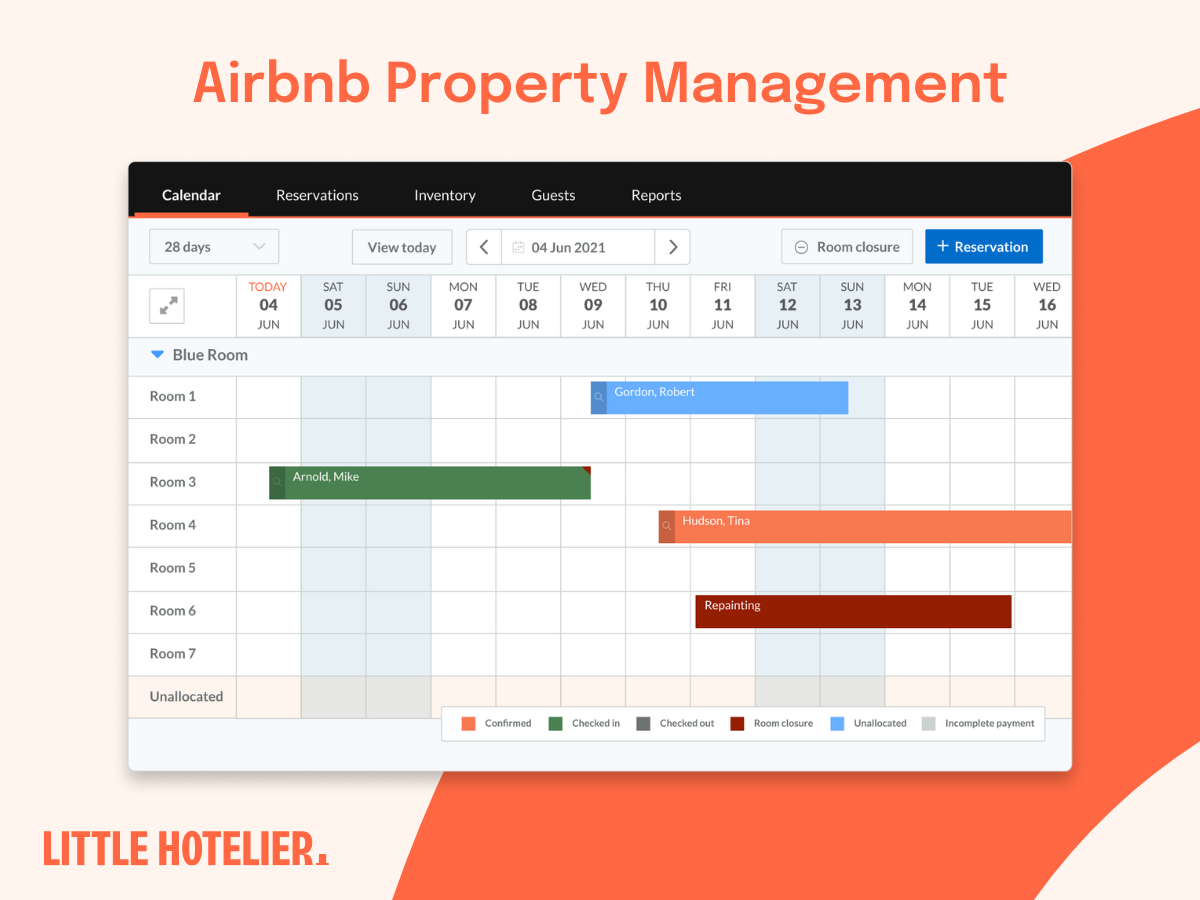
Task: Click Arnold, Mike's checked-in reservation bar
Action: click(430, 482)
